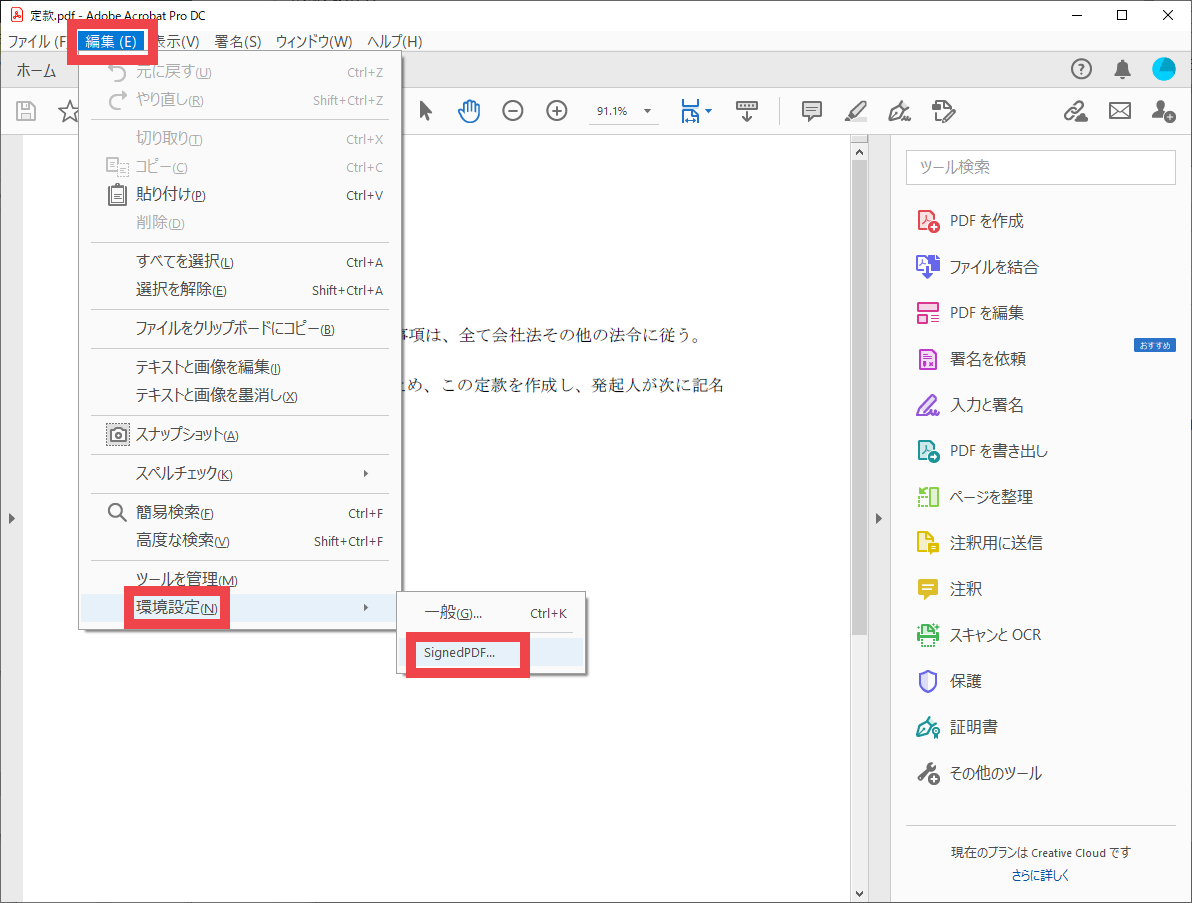This screenshot has height=903, width=1192.
Task: Click さらに詳しく link
Action: click(1040, 875)
